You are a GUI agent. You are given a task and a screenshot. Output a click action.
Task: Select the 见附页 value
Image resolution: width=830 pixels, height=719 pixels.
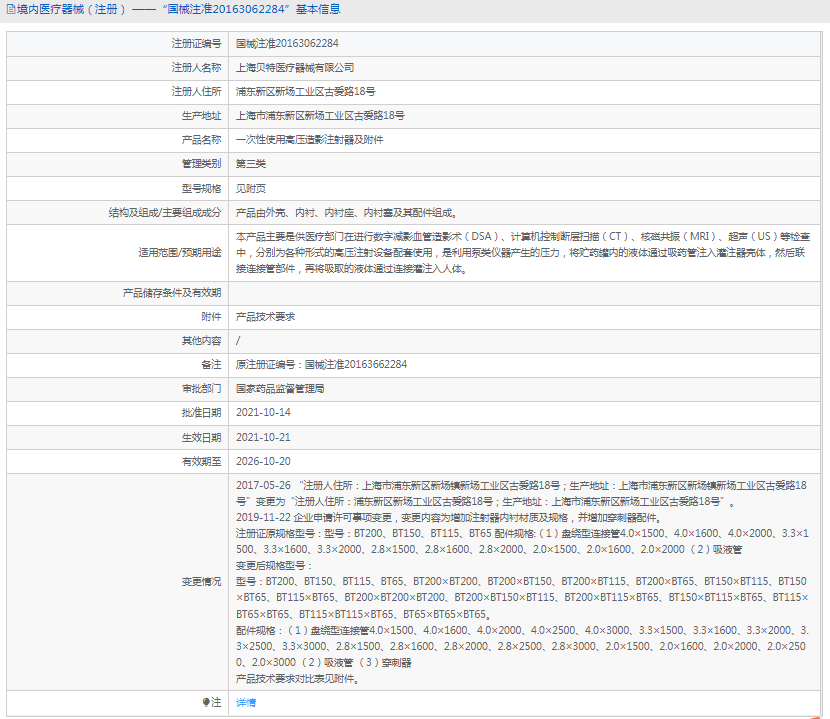tap(250, 188)
